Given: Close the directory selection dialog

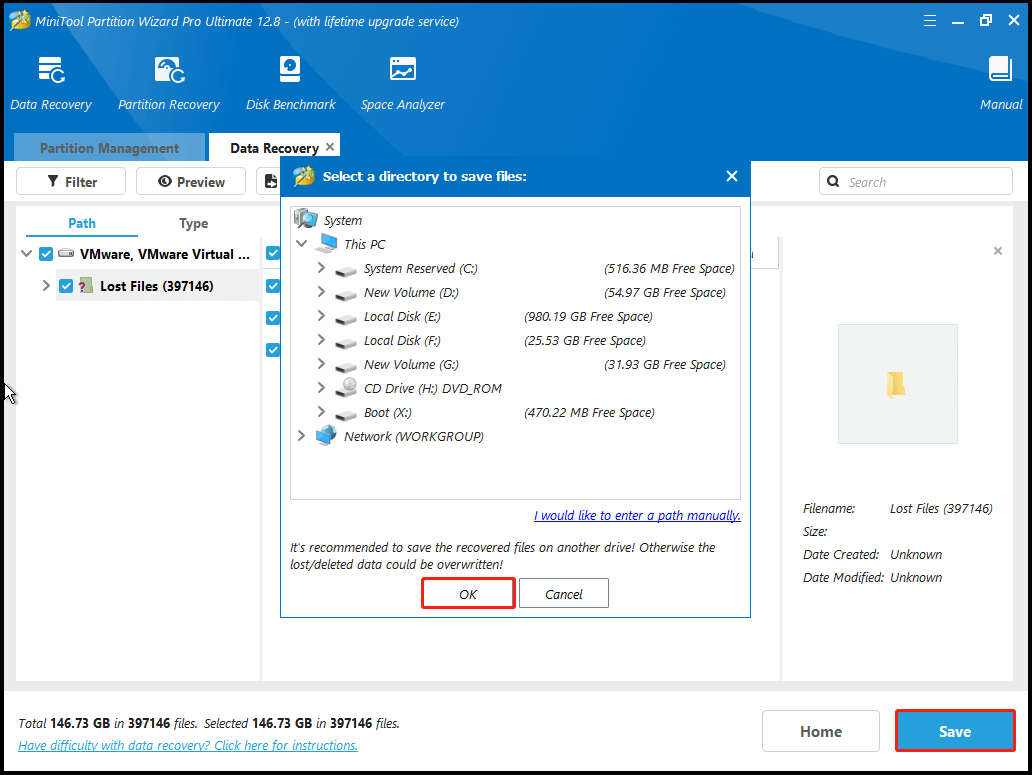Looking at the screenshot, I should point(732,176).
